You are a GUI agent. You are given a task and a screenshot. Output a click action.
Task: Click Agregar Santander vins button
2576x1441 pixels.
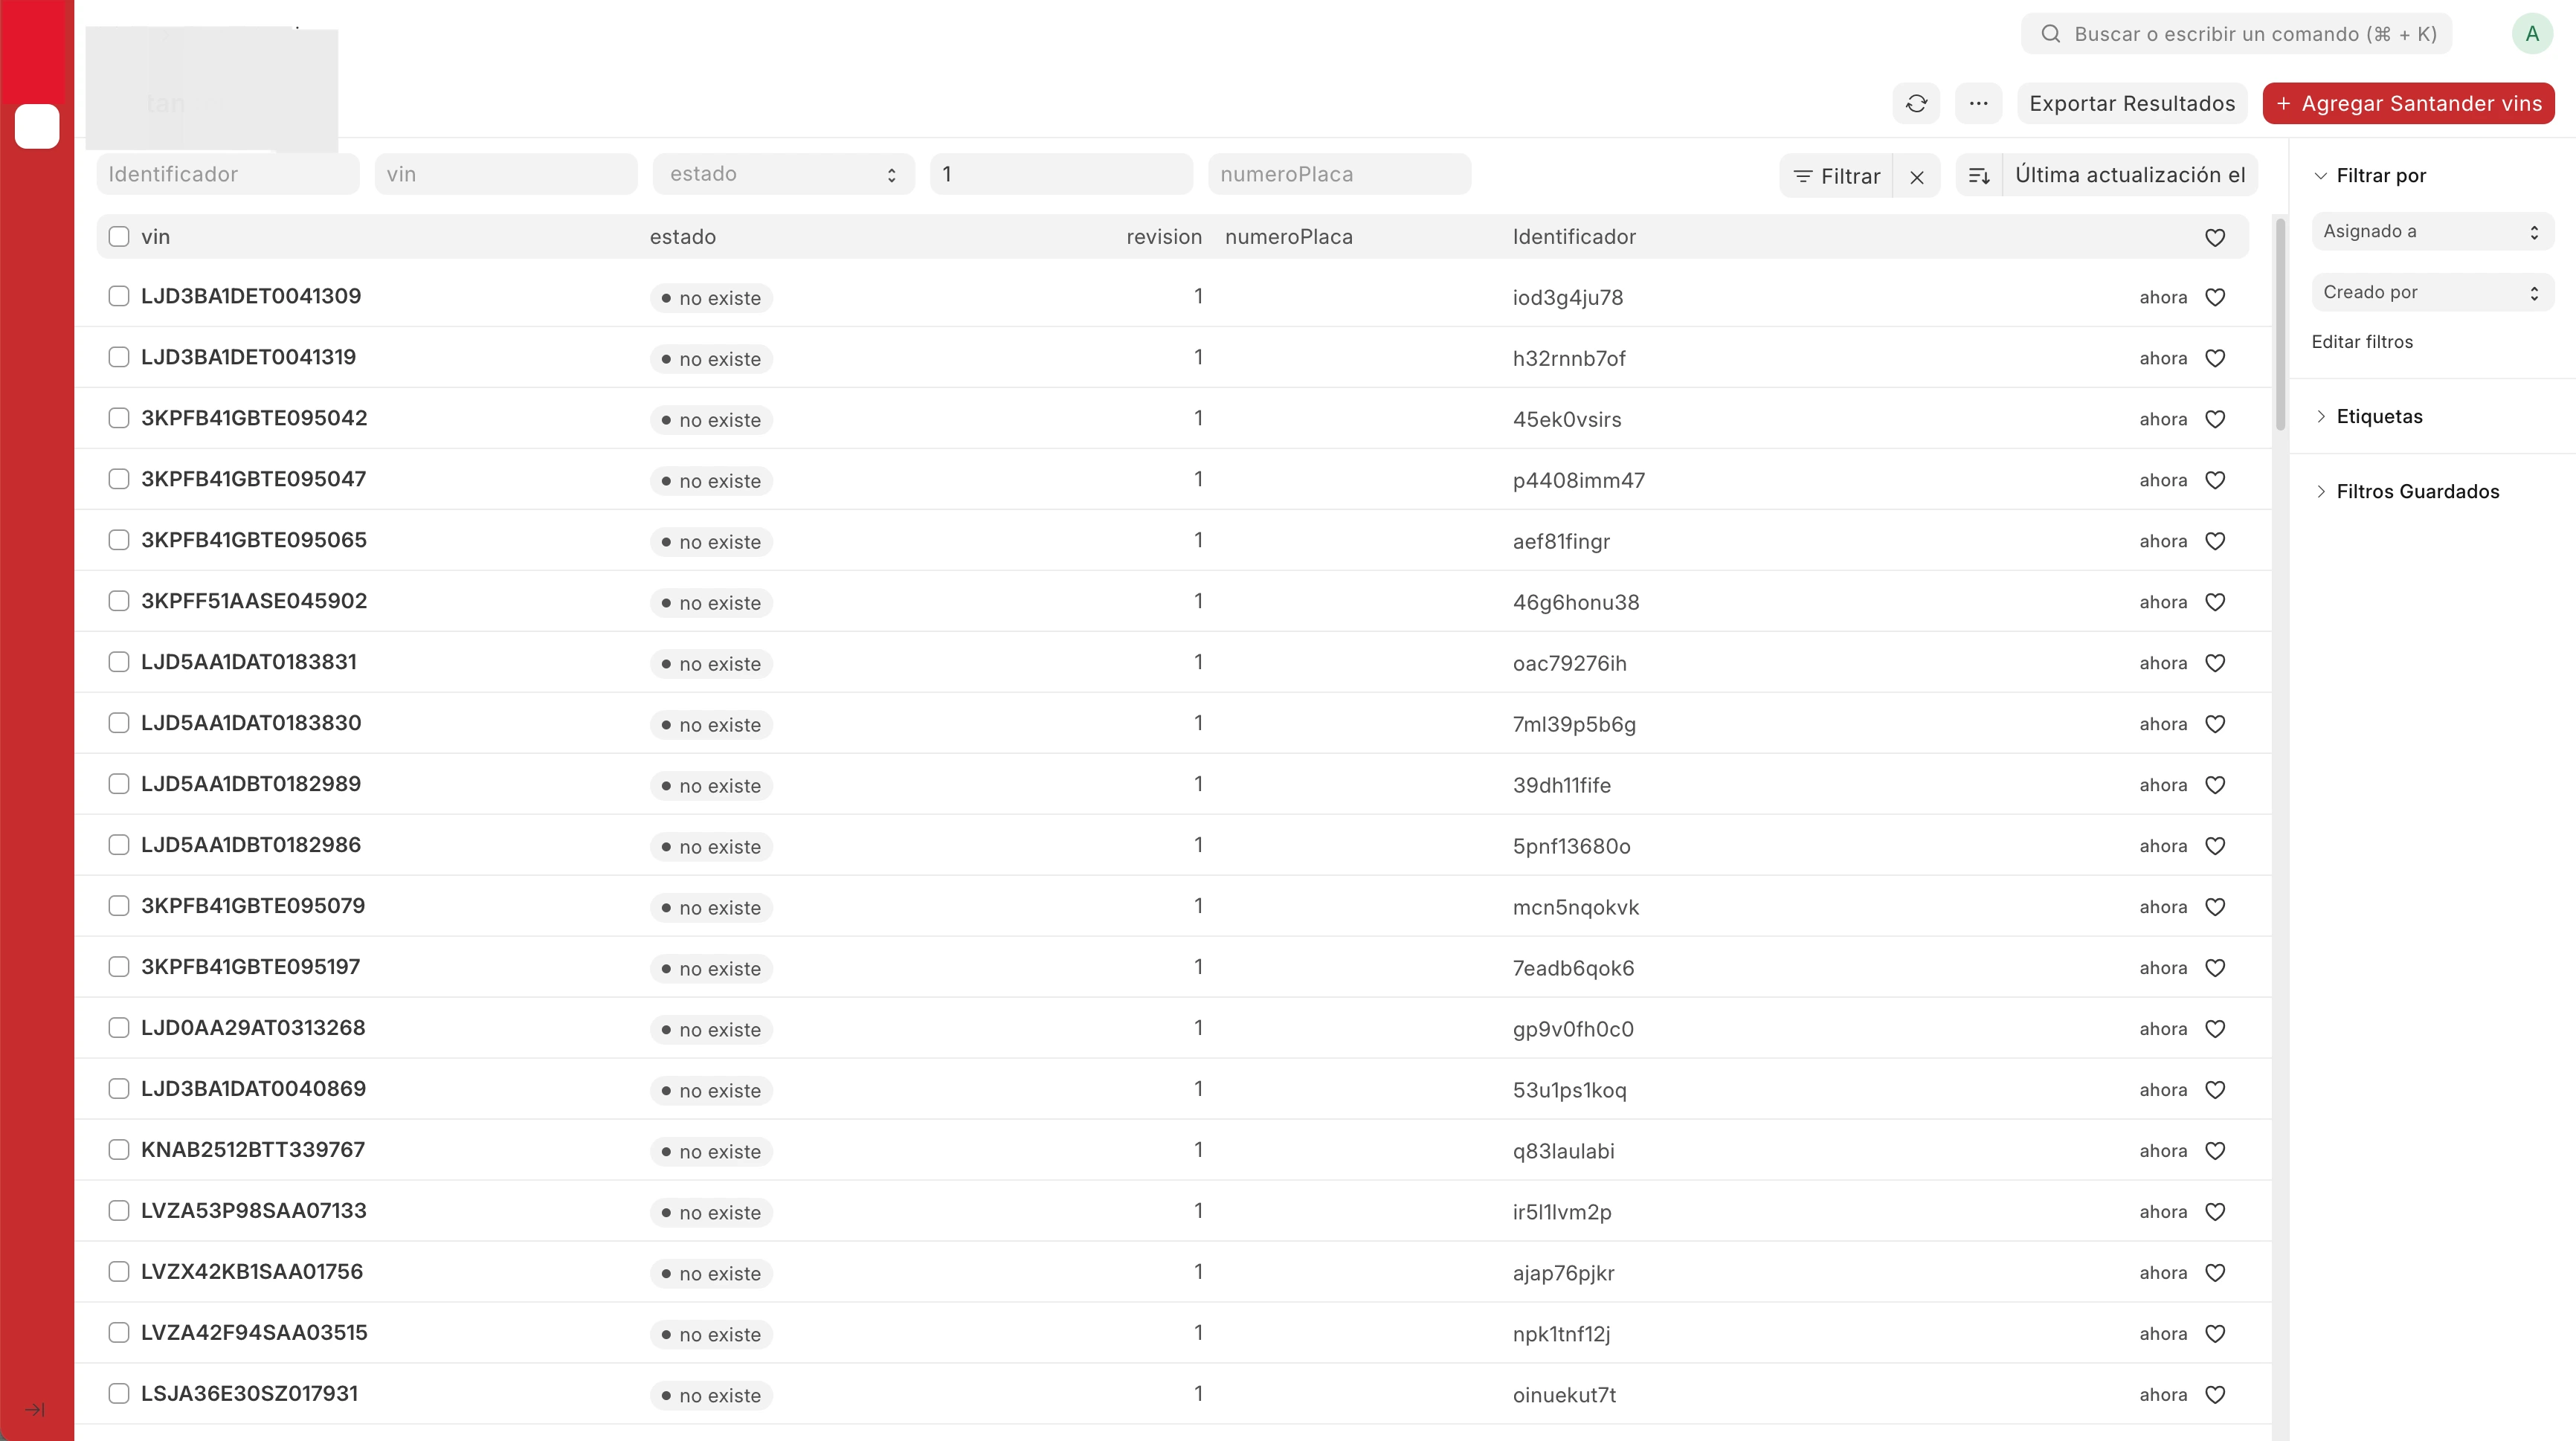(2408, 103)
